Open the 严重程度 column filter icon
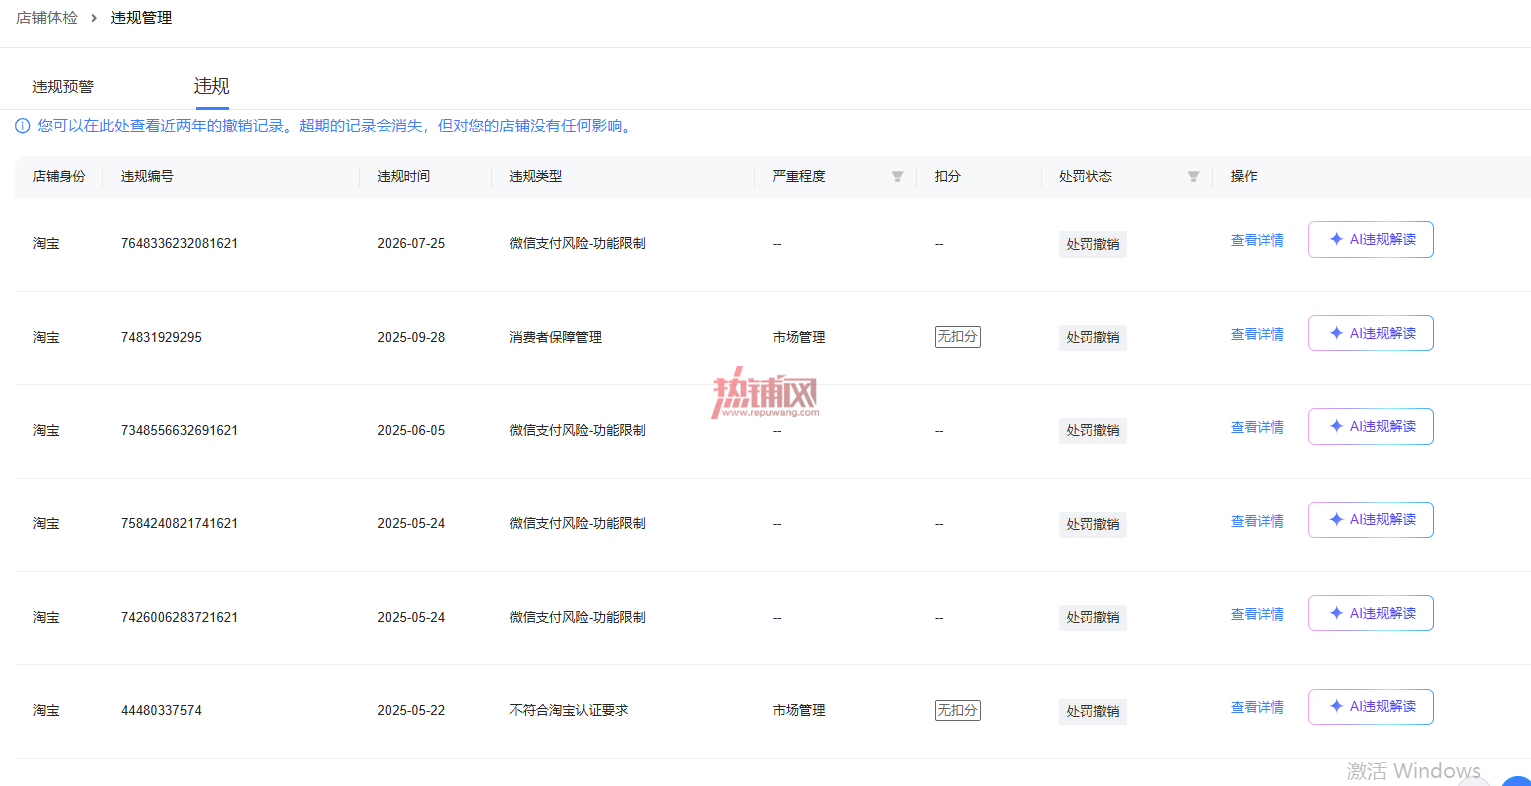This screenshot has width=1531, height=786. click(897, 177)
